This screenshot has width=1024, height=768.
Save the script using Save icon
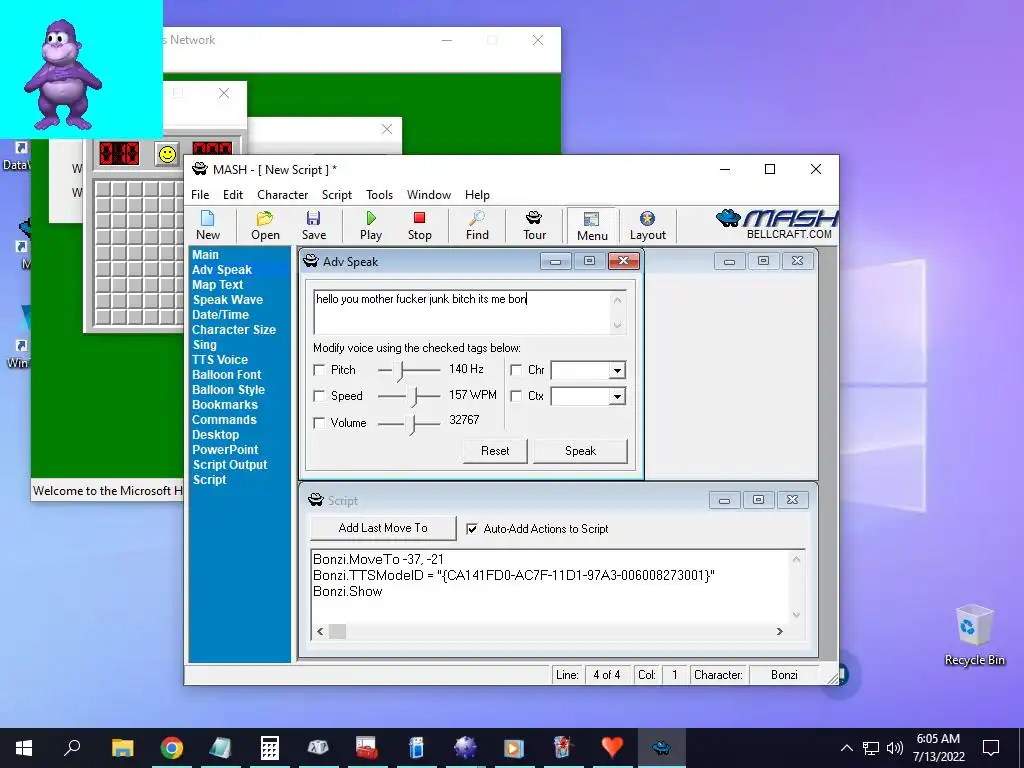[313, 225]
